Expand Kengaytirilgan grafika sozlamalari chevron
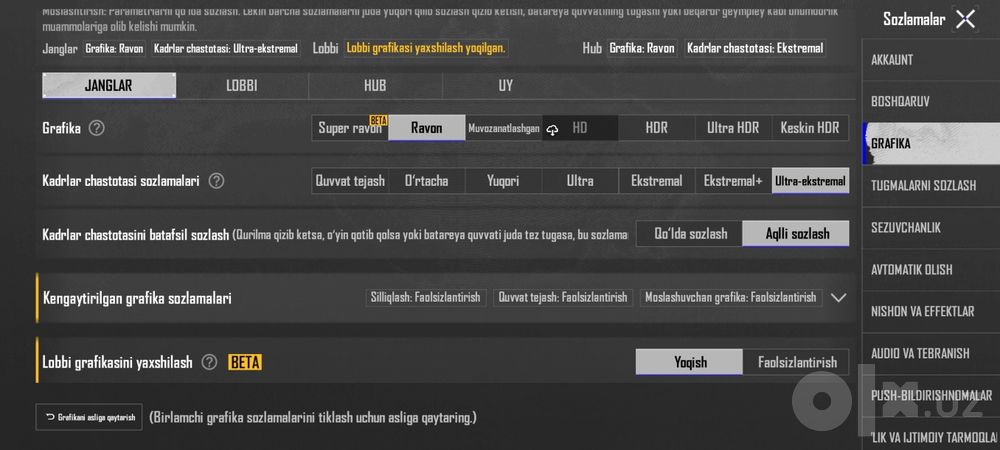Viewport: 1000px width, 450px height. [839, 298]
